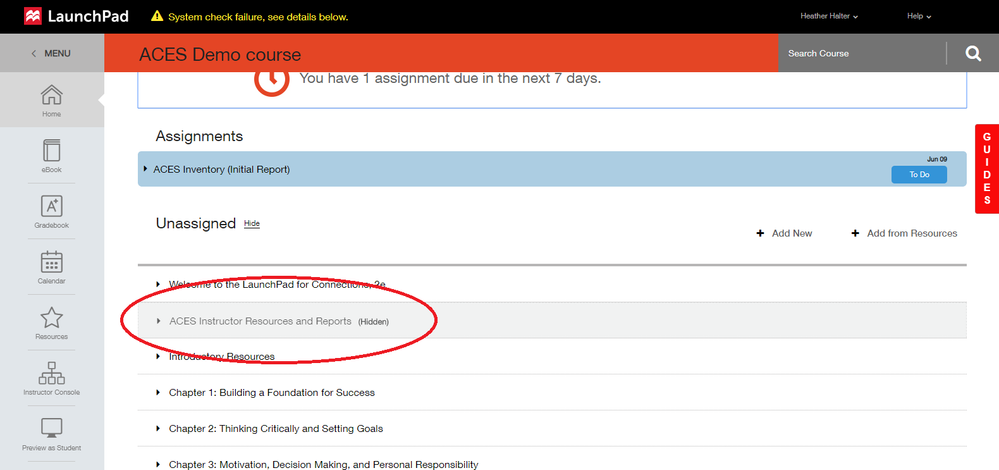Click the To Do button

pos(918,174)
